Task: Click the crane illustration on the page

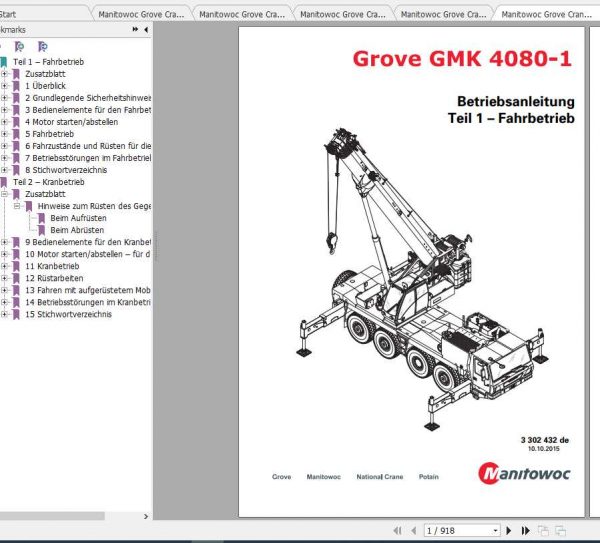Action: click(x=422, y=279)
